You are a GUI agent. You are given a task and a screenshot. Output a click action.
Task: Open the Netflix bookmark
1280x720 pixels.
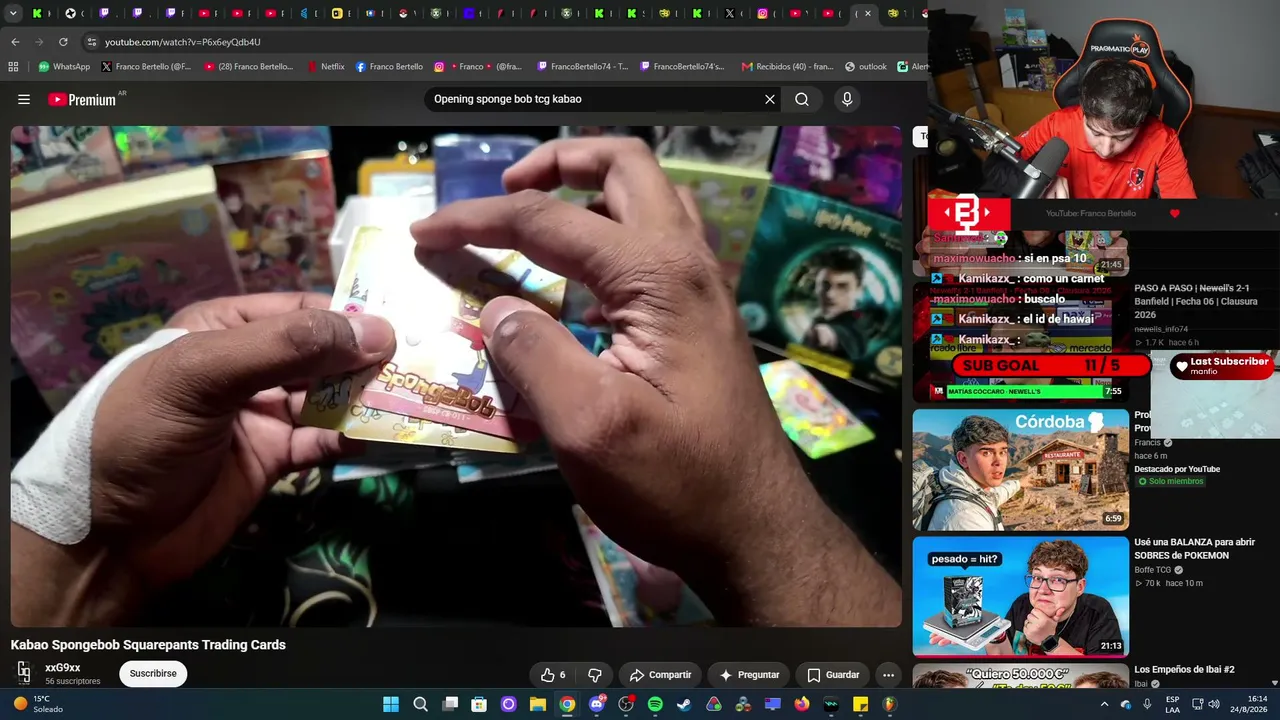point(326,67)
